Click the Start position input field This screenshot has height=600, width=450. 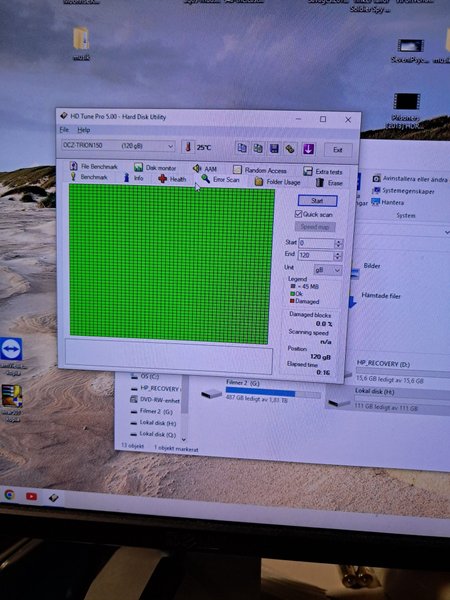[x=317, y=243]
